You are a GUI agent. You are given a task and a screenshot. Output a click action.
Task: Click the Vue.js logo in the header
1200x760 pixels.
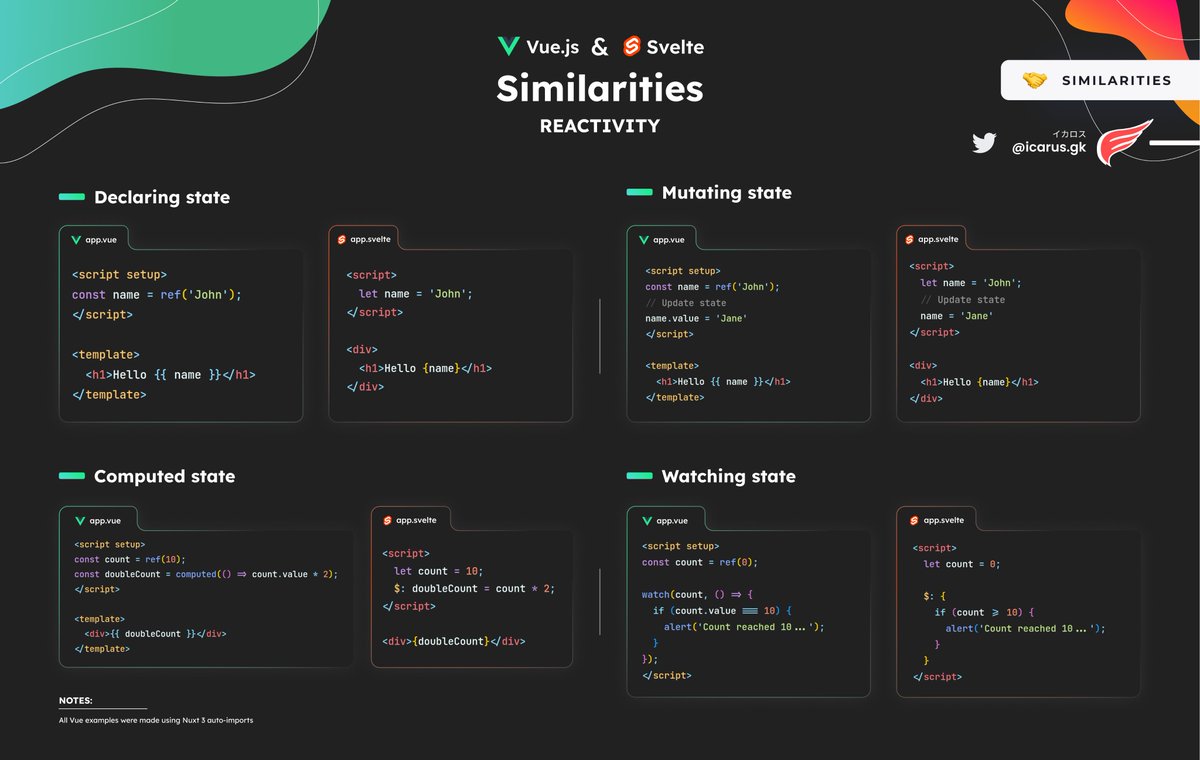tap(508, 46)
